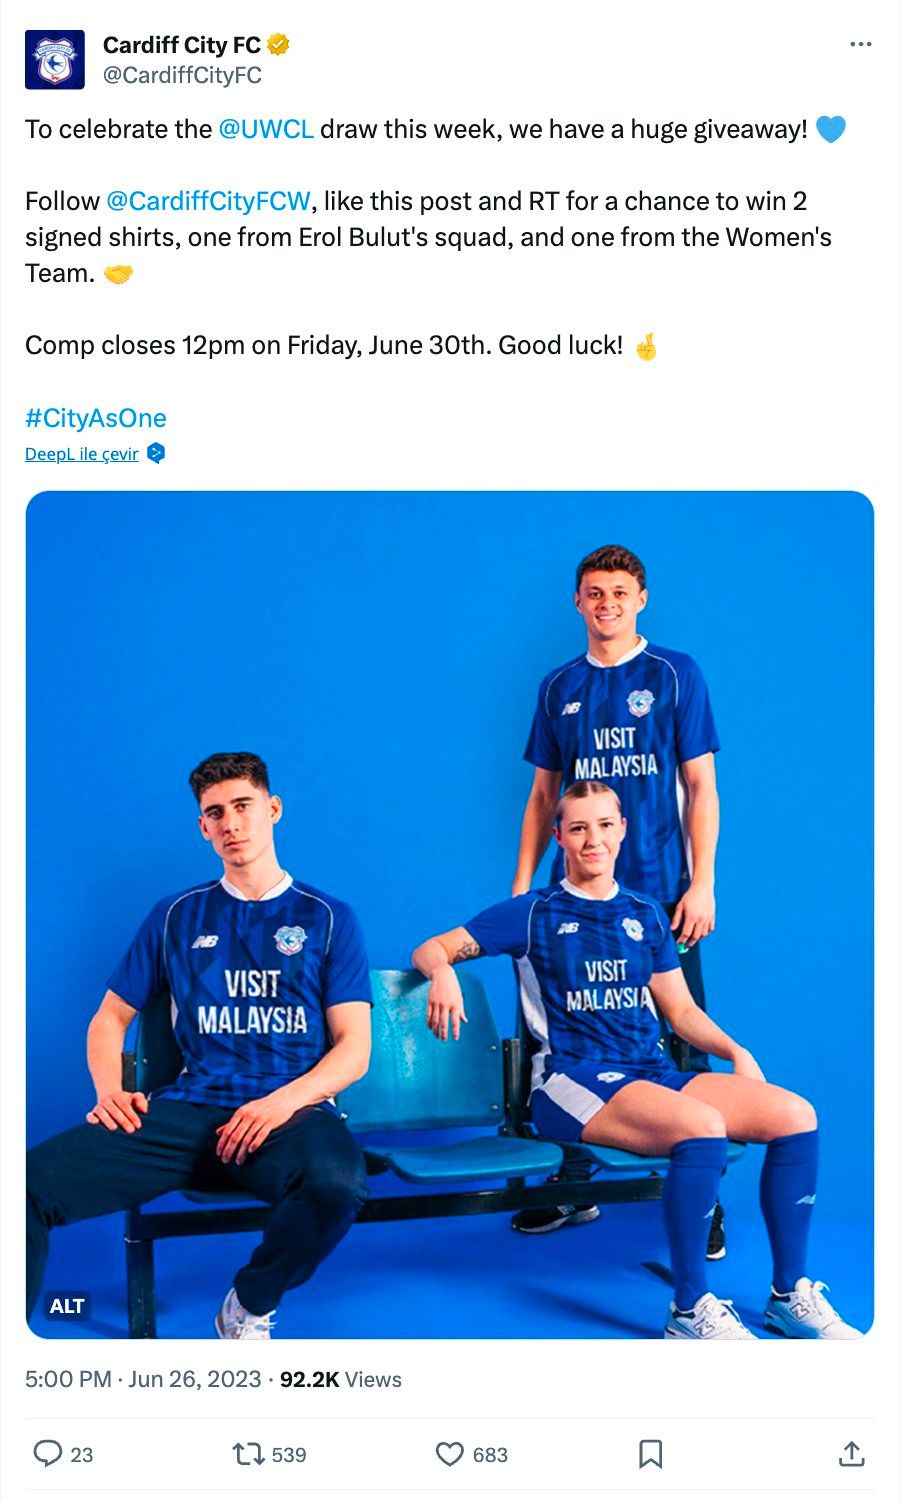Open the three-dot more options menu

[860, 44]
